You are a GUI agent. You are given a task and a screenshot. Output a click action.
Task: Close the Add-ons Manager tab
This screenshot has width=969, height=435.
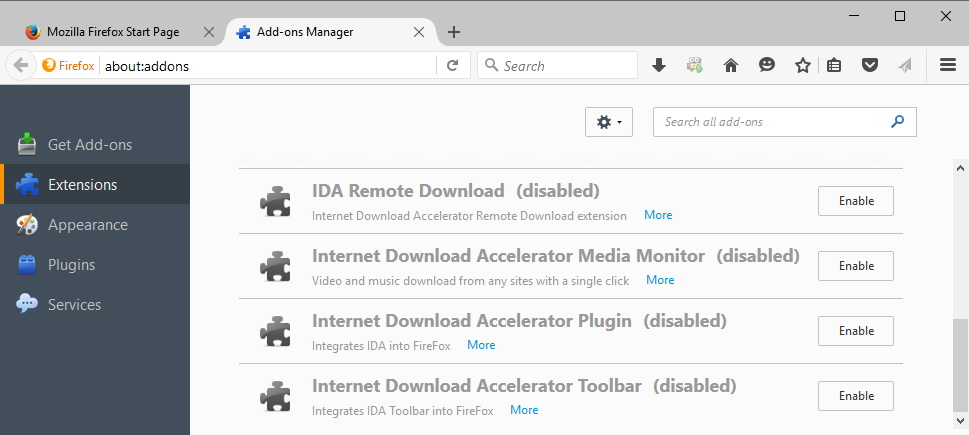(419, 32)
